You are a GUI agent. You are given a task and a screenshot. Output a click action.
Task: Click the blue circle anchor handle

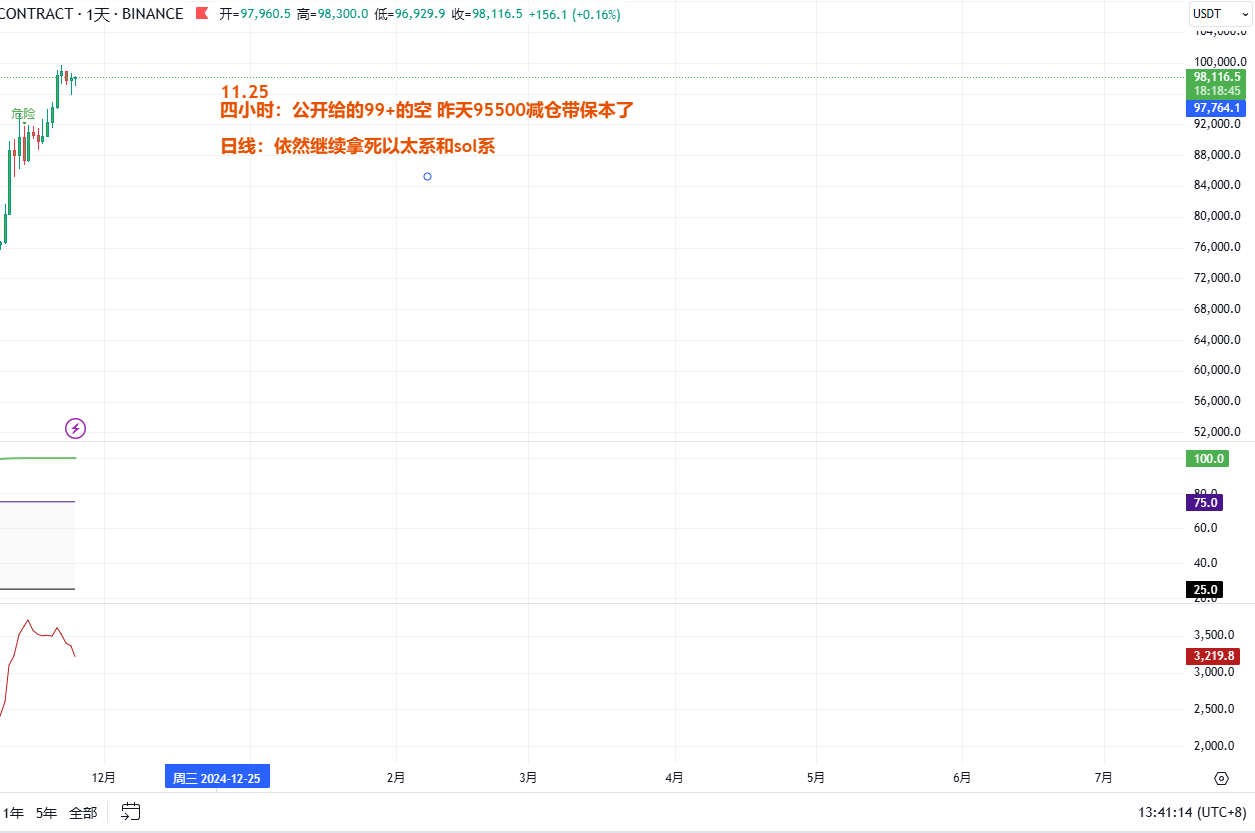point(428,177)
